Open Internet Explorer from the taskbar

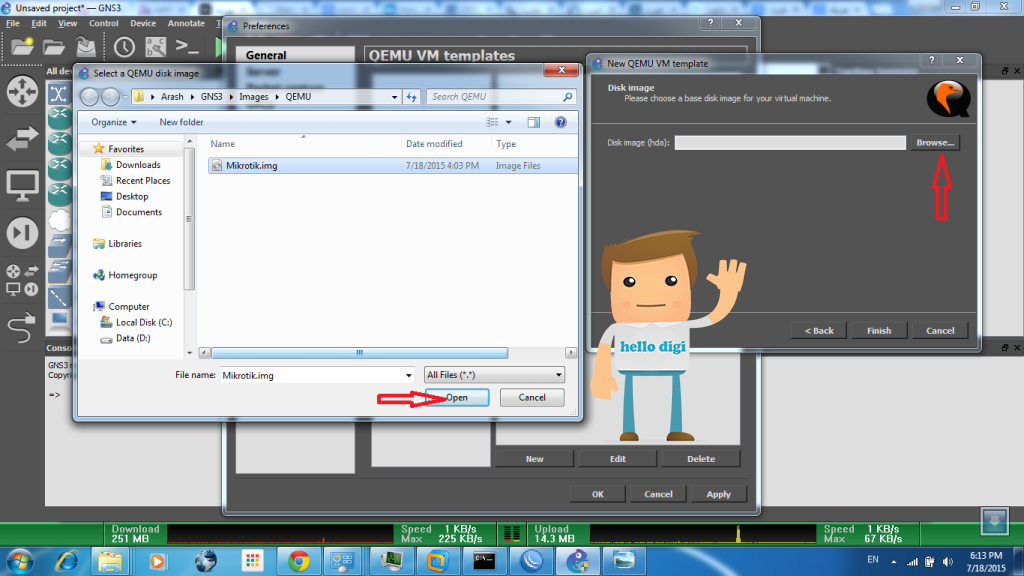(67, 561)
